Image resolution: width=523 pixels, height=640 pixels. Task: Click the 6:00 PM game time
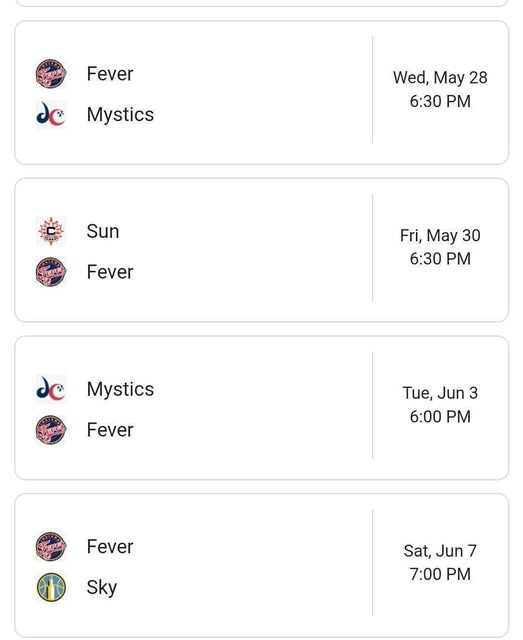pos(440,417)
